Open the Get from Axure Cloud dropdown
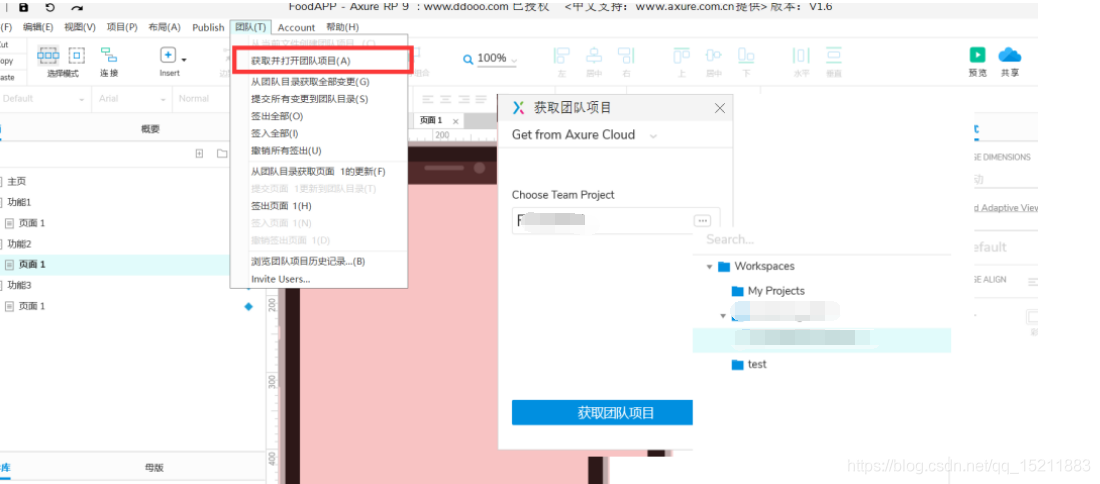The height and width of the screenshot is (484, 1100). [x=584, y=135]
